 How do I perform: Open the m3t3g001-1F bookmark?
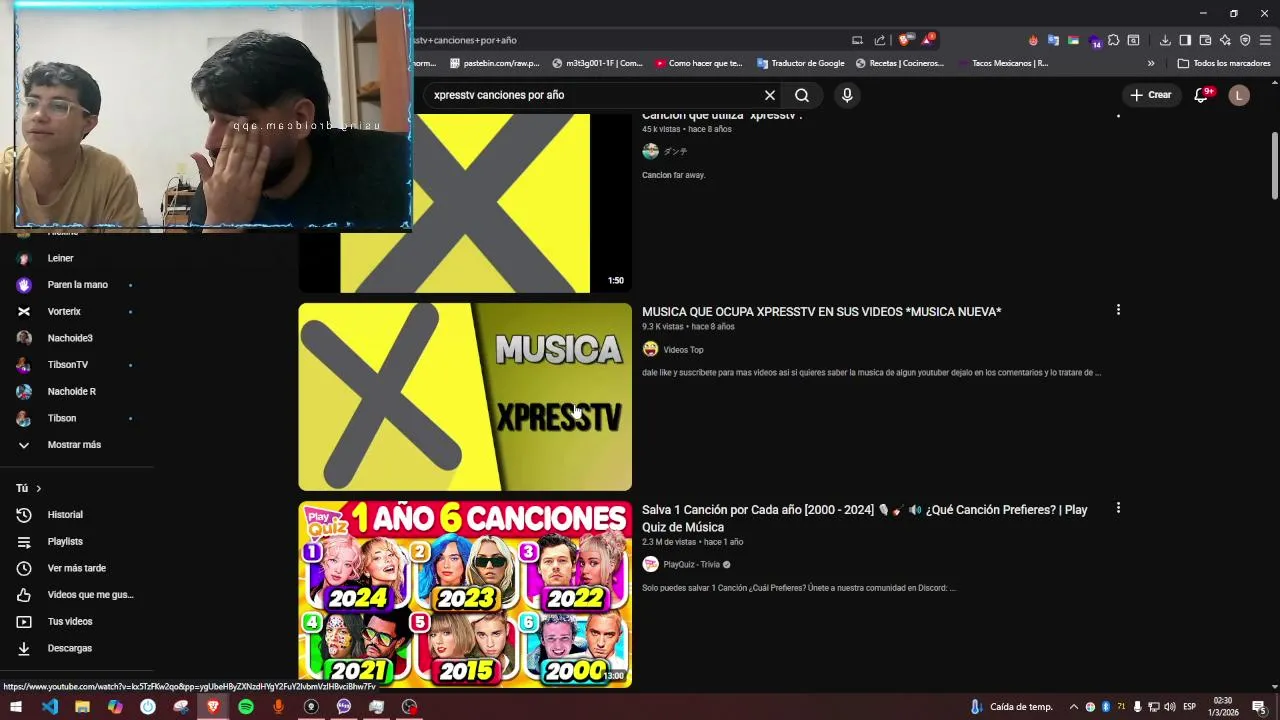pos(596,63)
